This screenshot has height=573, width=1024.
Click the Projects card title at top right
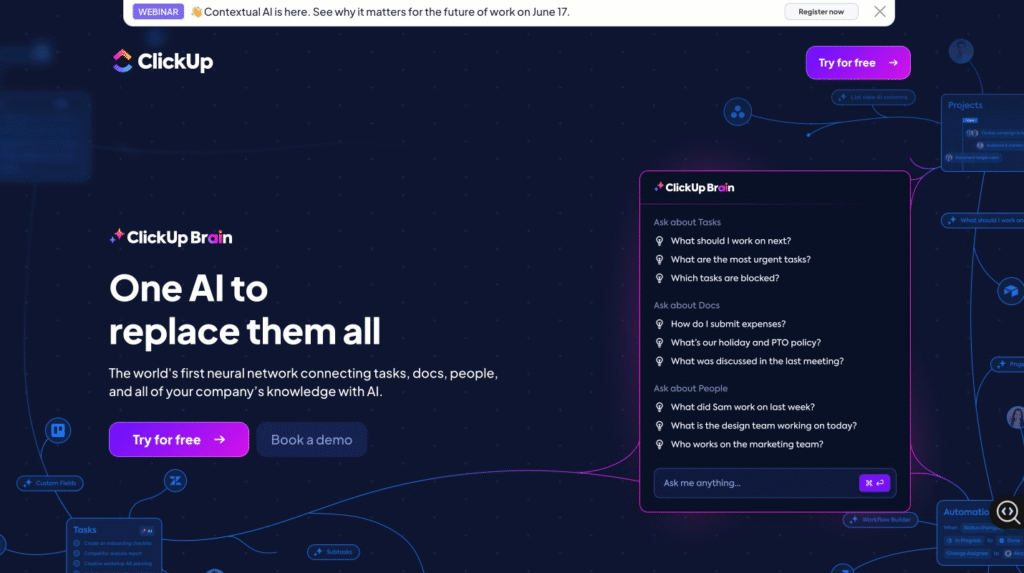point(965,105)
